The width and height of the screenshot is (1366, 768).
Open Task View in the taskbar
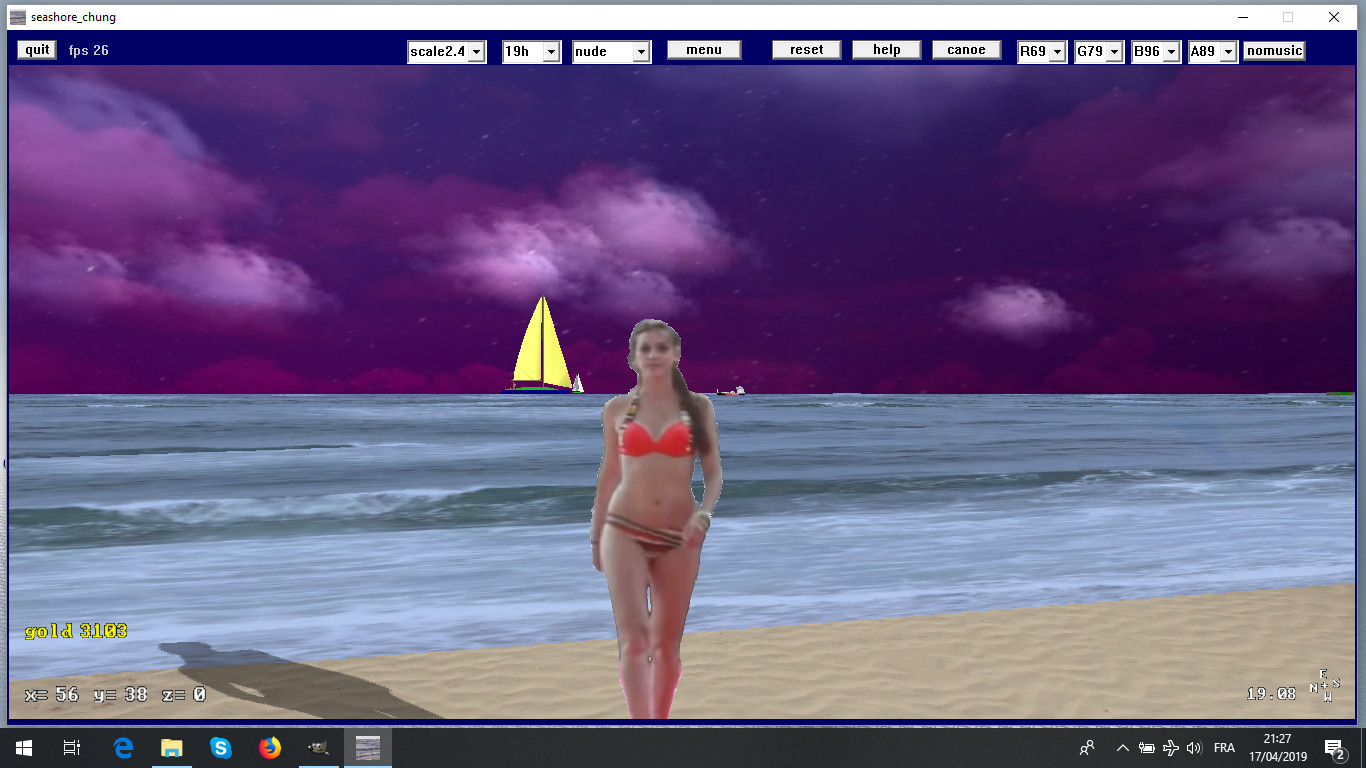pyautogui.click(x=72, y=748)
